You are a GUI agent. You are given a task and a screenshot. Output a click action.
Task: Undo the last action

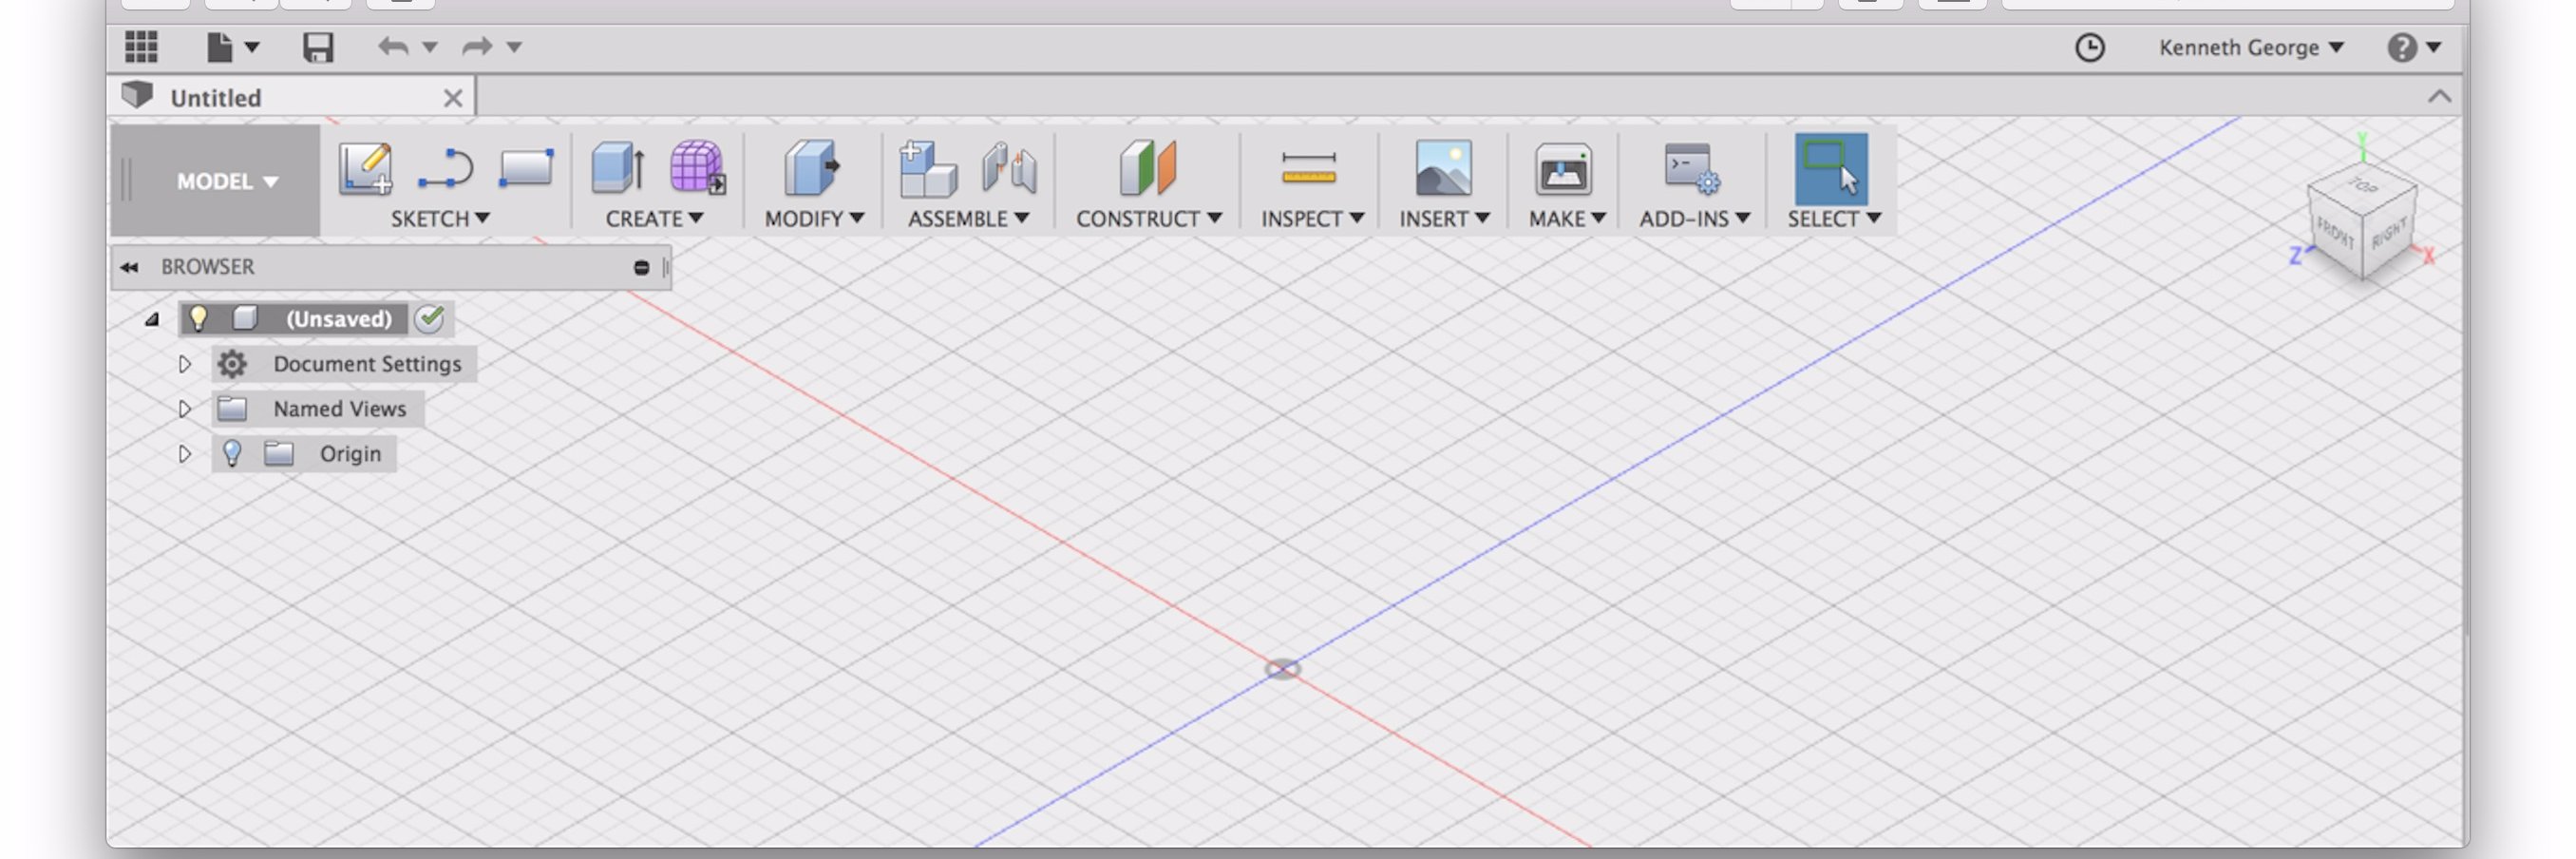point(393,47)
